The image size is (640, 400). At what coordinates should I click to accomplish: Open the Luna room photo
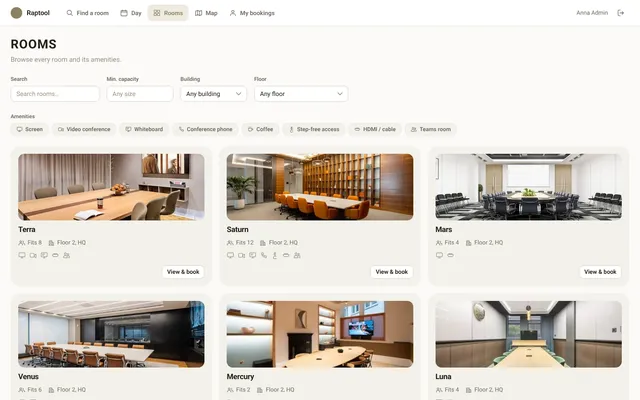tap(529, 334)
